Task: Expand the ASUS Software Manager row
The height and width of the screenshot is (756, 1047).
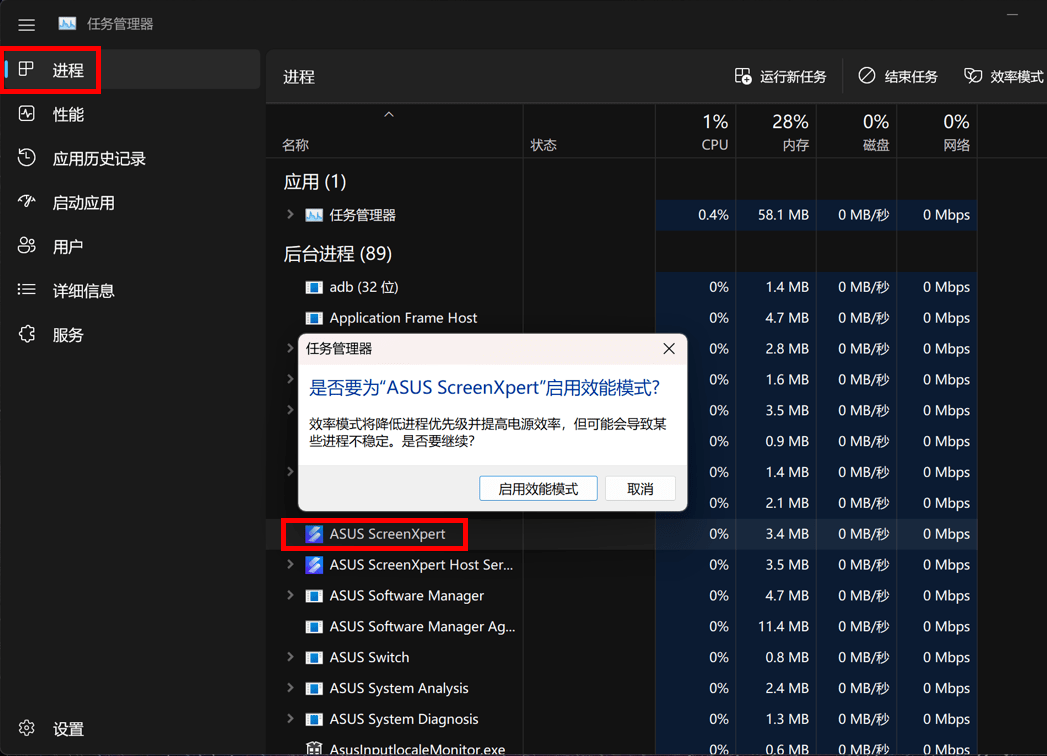Action: [x=290, y=595]
